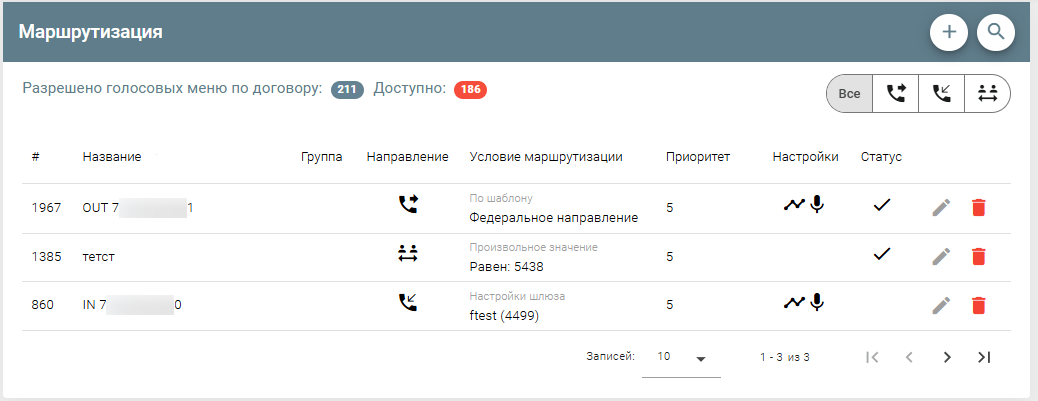Select the Все filter toggle
The image size is (1038, 401).
click(x=849, y=94)
